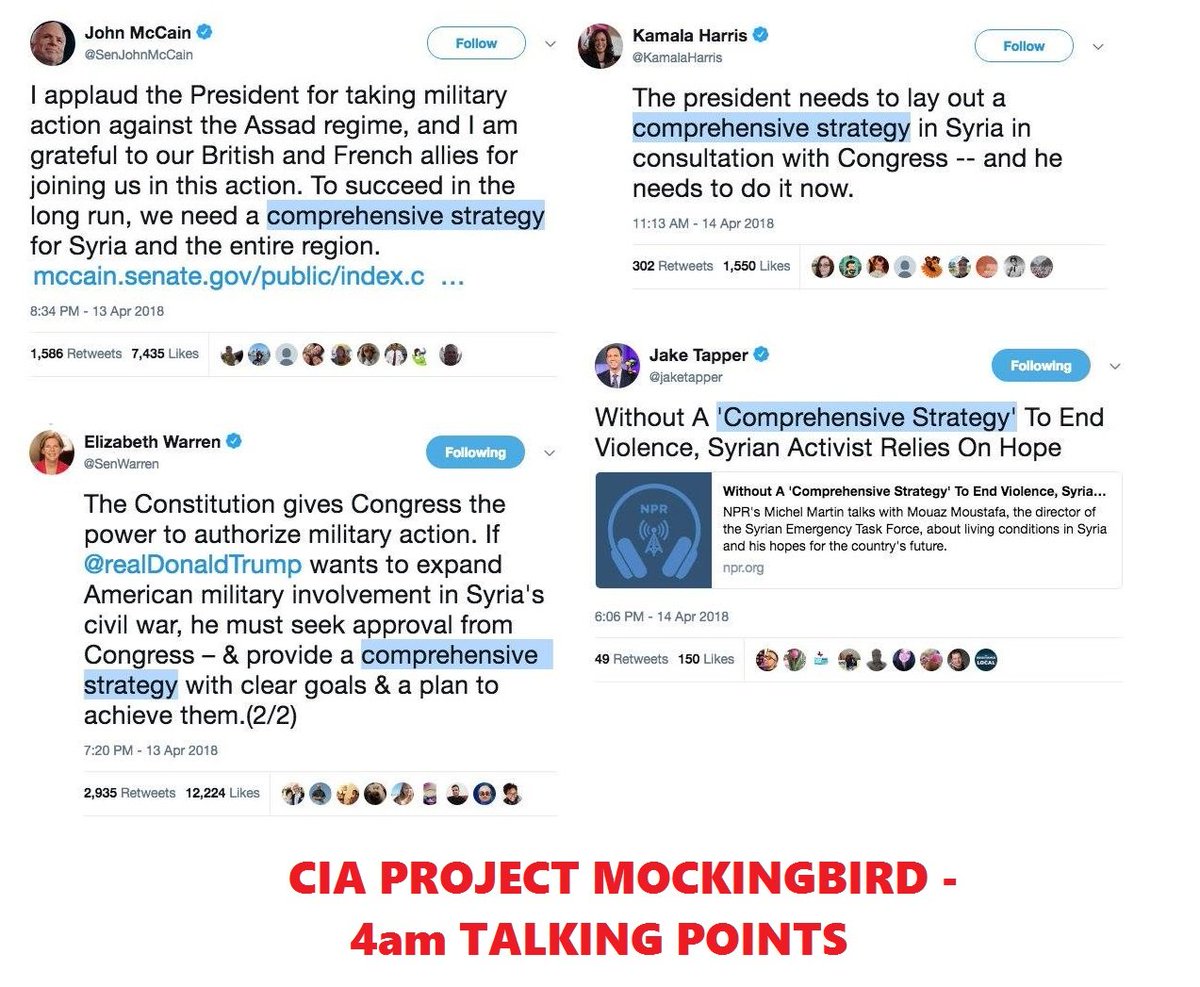The image size is (1200, 987).
Task: Open dropdown chevron on McCain's tweet
Action: (x=550, y=44)
